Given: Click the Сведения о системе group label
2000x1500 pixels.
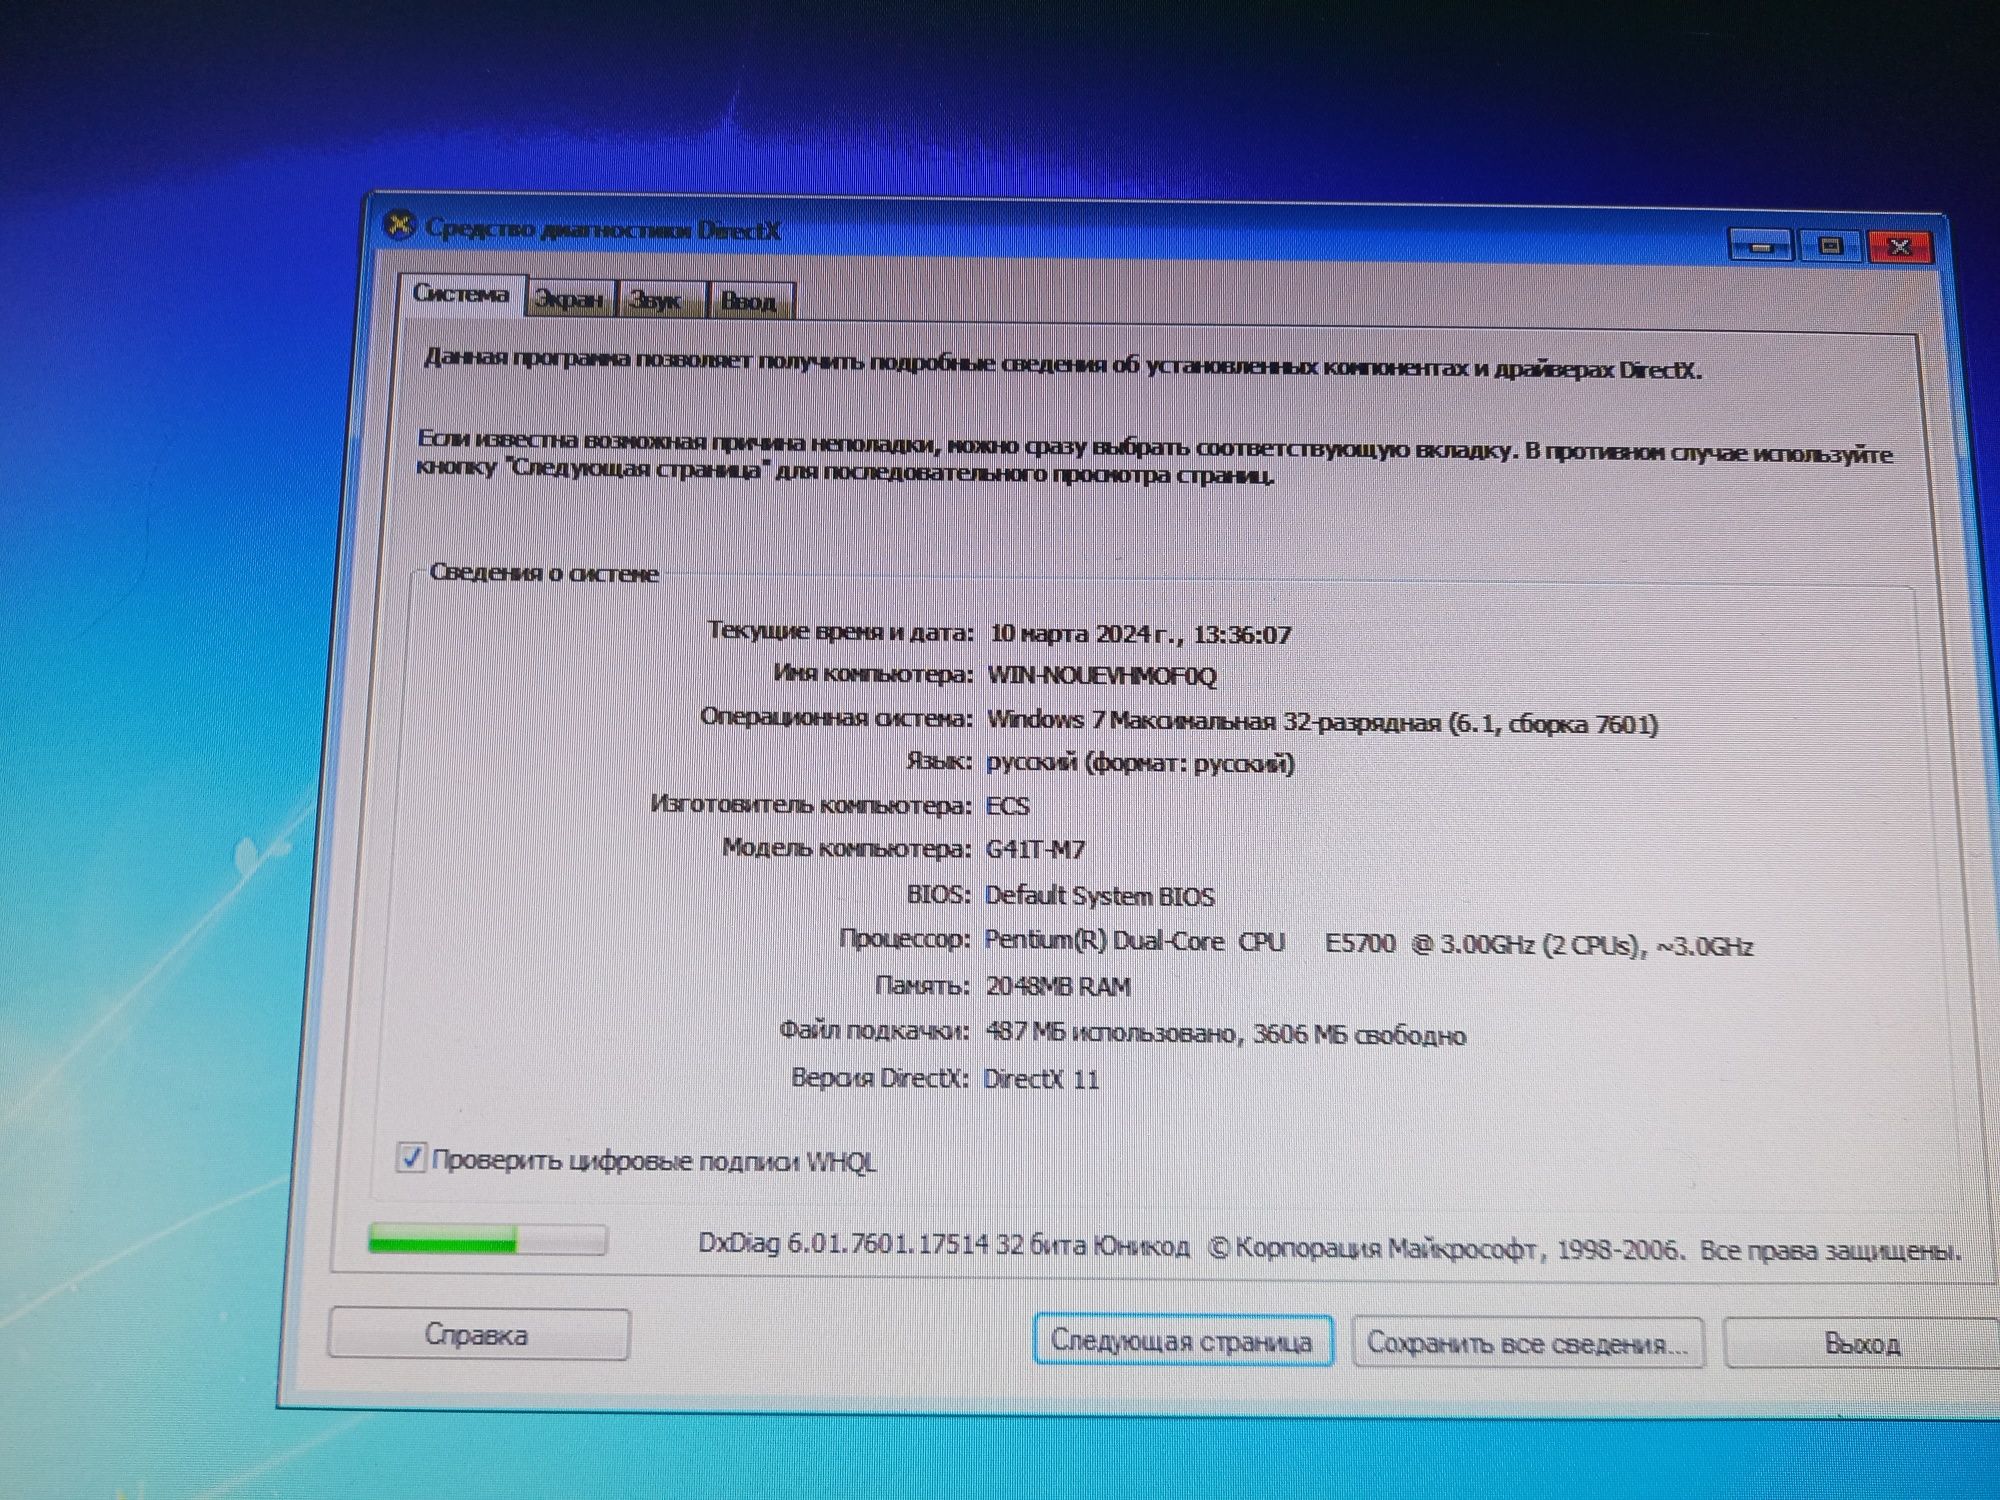Looking at the screenshot, I should tap(544, 573).
